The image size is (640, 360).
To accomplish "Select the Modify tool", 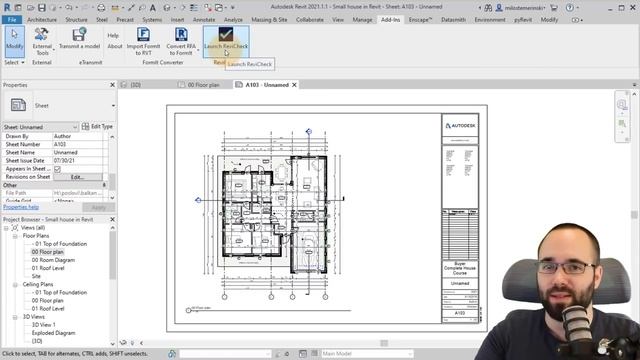I will point(15,41).
